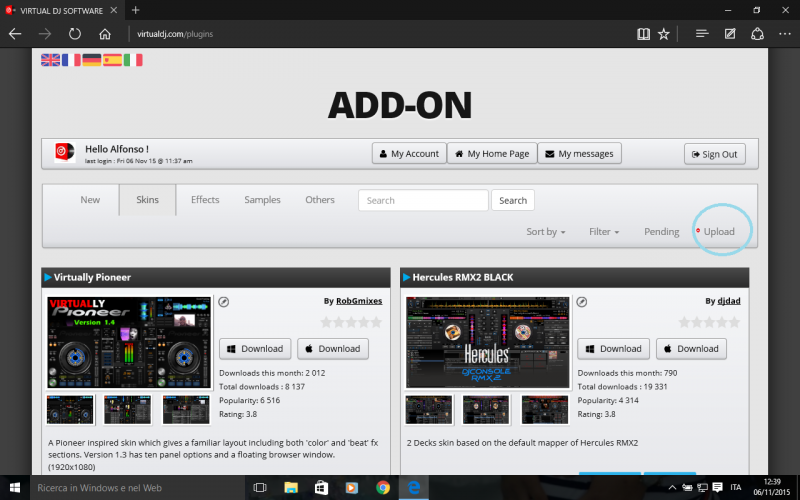Select the Spanish flag language icon
This screenshot has height=500, width=800.
(x=112, y=60)
